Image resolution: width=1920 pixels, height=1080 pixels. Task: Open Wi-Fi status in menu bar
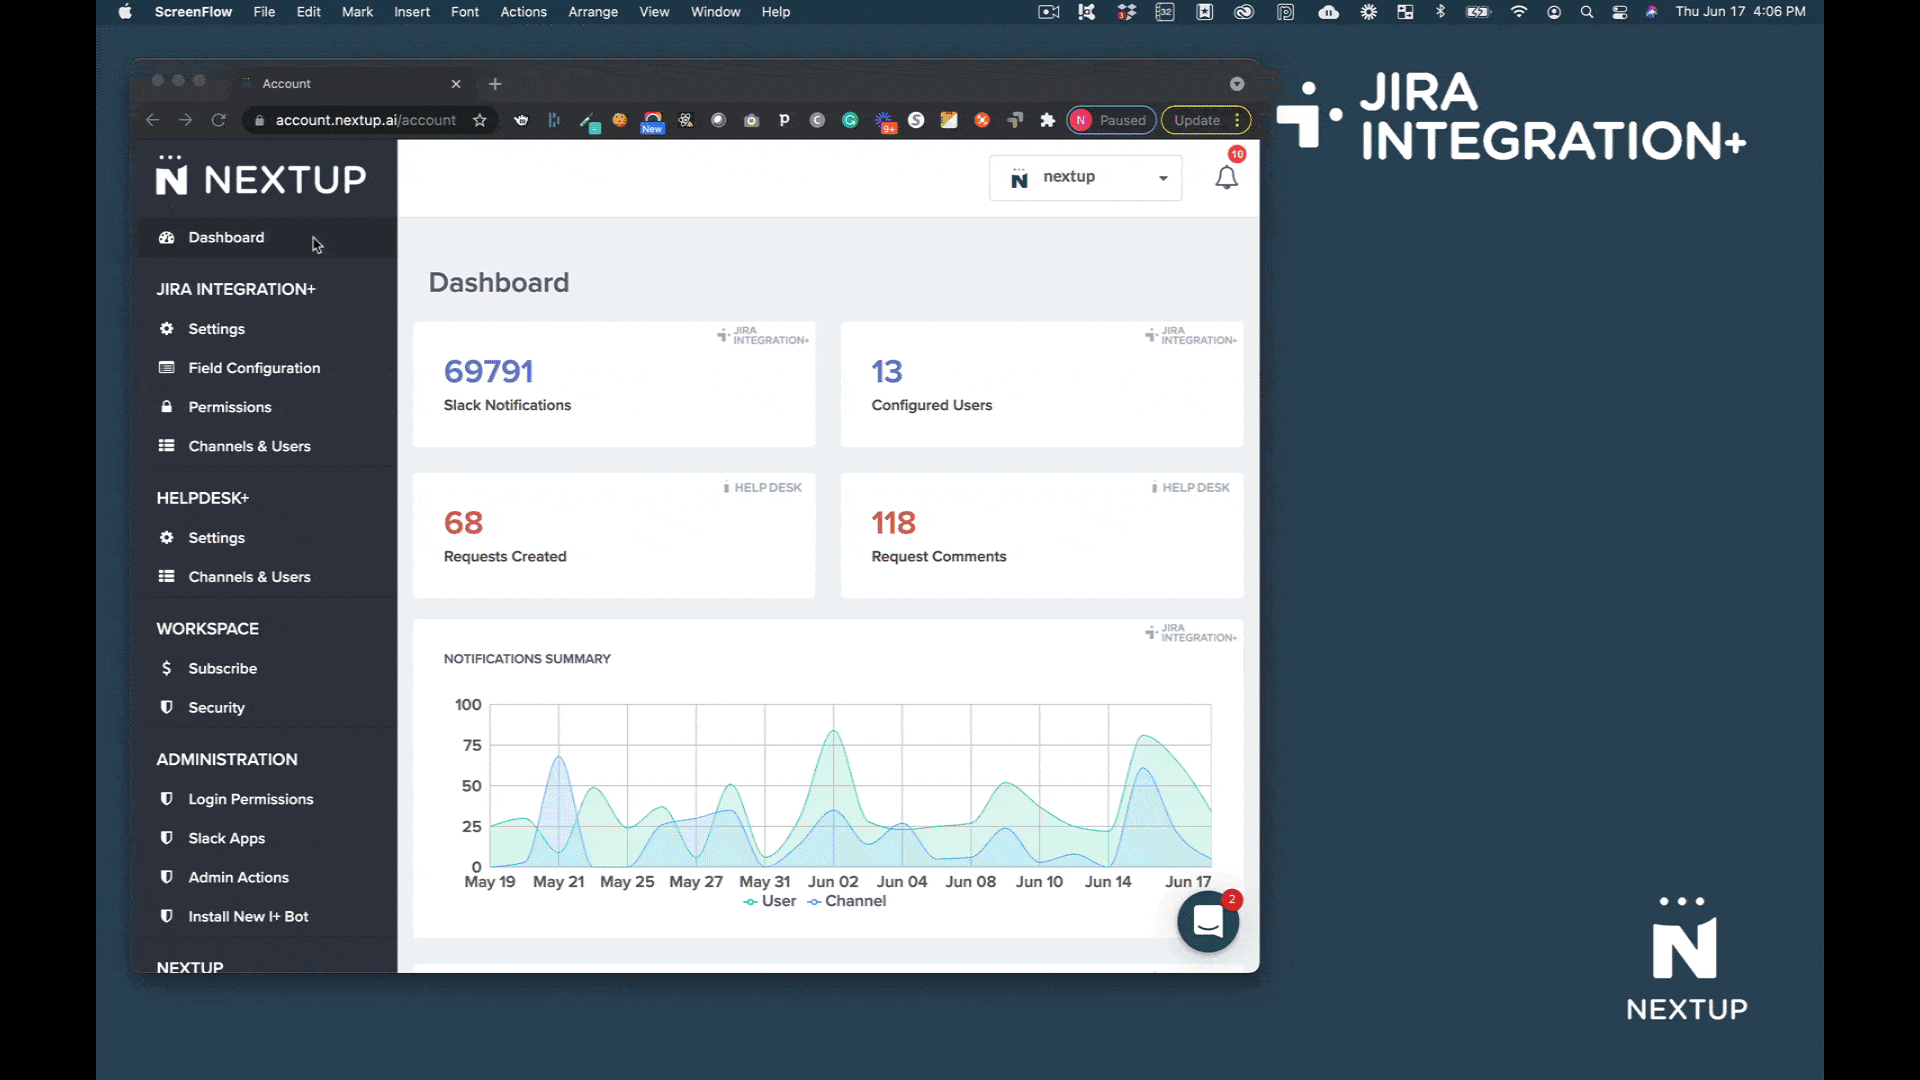point(1519,12)
